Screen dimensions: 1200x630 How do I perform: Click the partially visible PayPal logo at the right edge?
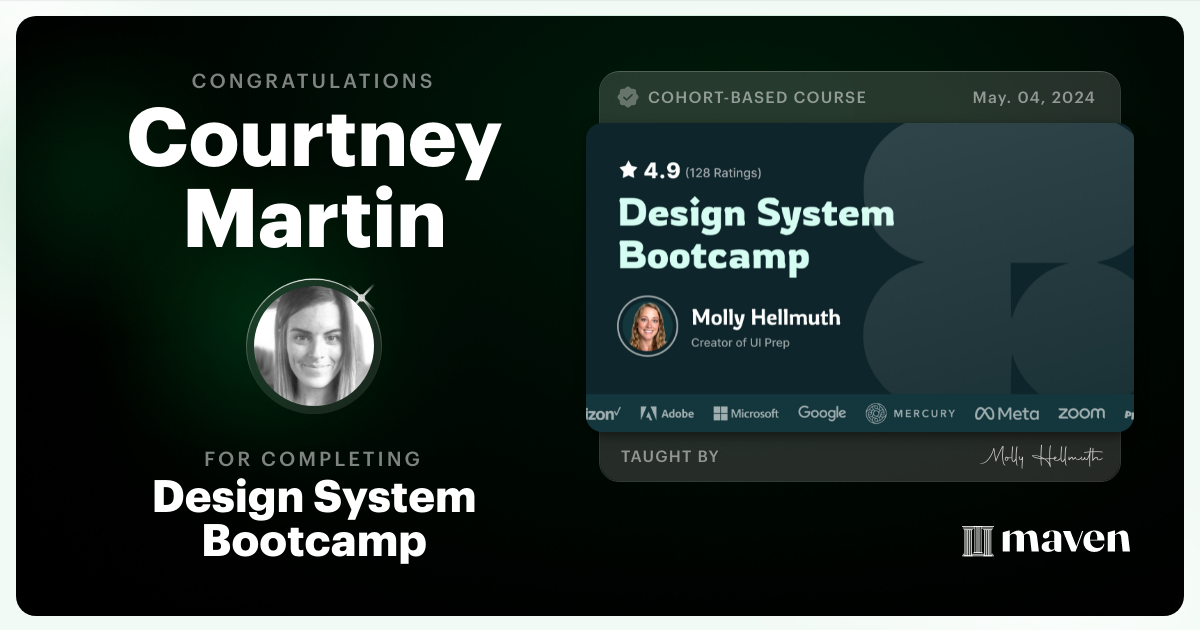click(1128, 412)
